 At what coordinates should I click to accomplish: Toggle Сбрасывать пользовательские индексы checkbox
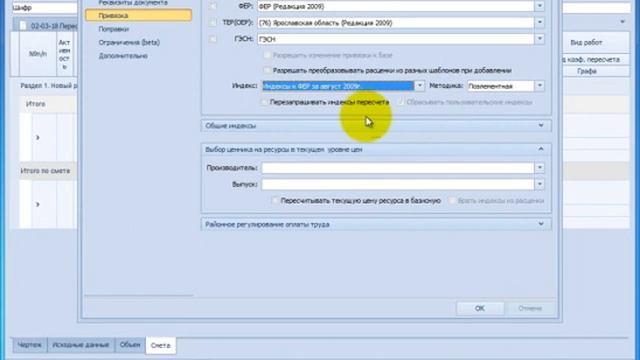(x=401, y=102)
